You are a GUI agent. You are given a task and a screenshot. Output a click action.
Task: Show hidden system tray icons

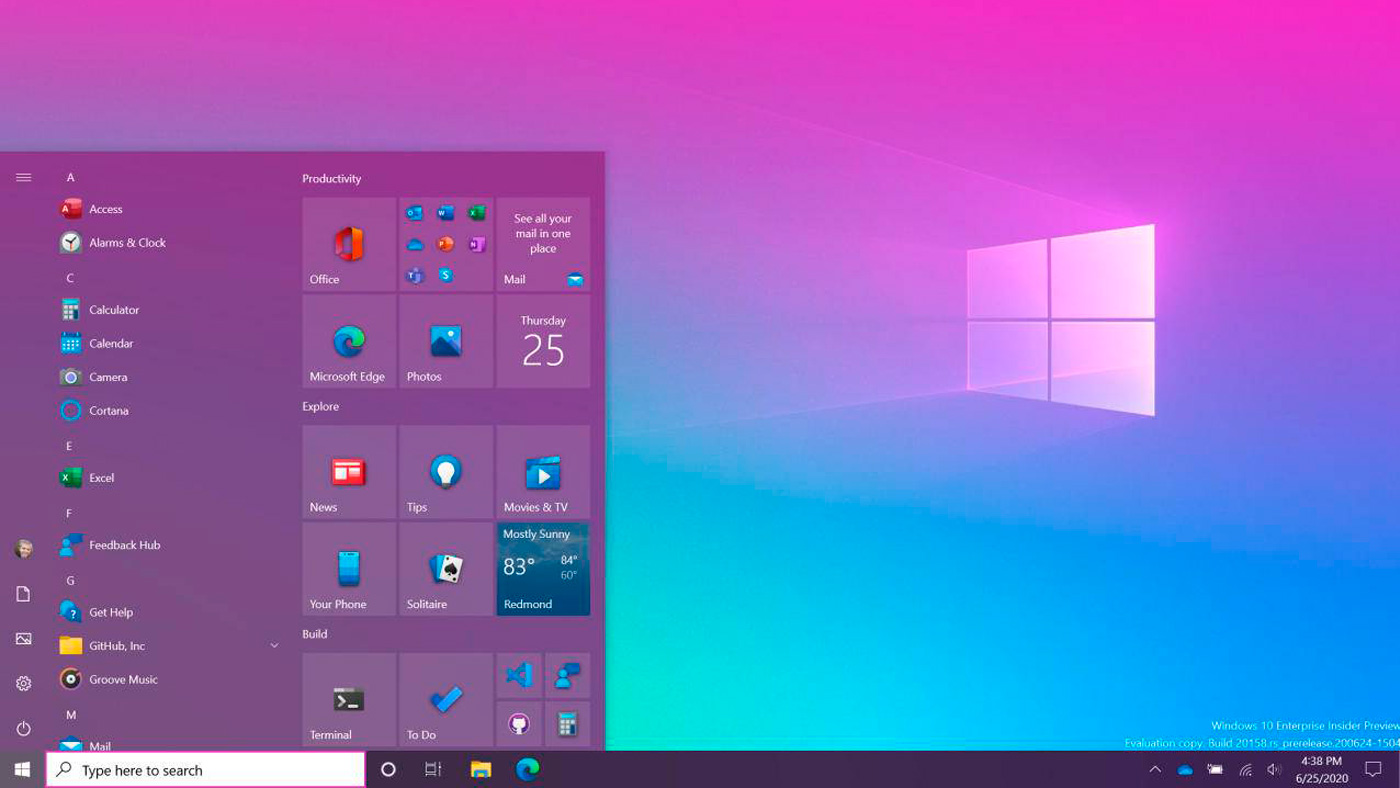1155,769
